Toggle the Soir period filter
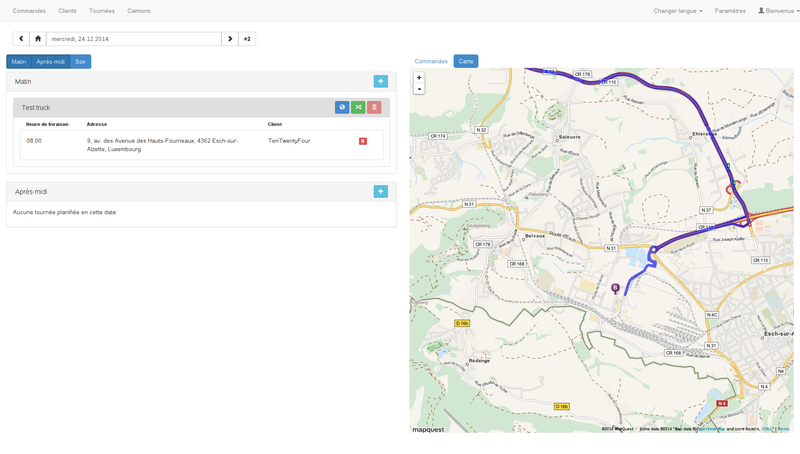This screenshot has width=800, height=454. [81, 62]
